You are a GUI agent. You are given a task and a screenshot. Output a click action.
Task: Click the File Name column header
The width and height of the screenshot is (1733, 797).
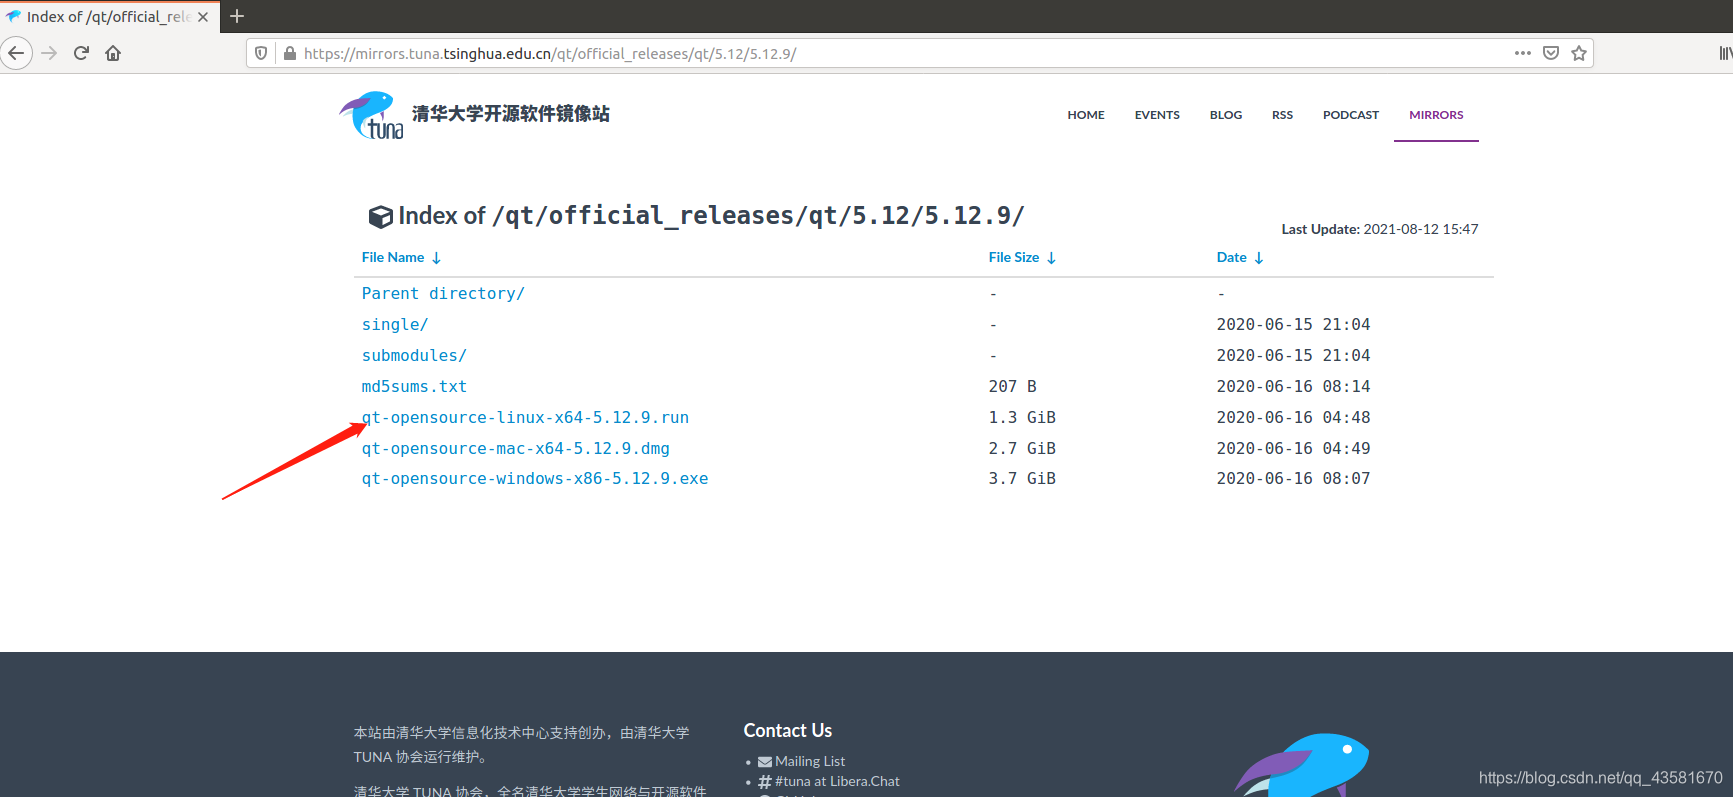(x=393, y=257)
